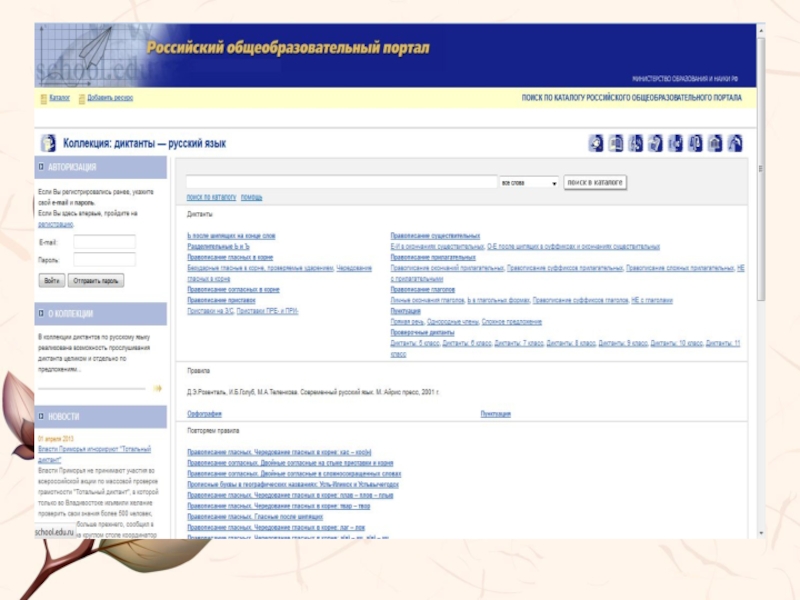Screen dimensions: 800x600
Task: Click the page scrollbar up arrow
Action: tap(761, 31)
